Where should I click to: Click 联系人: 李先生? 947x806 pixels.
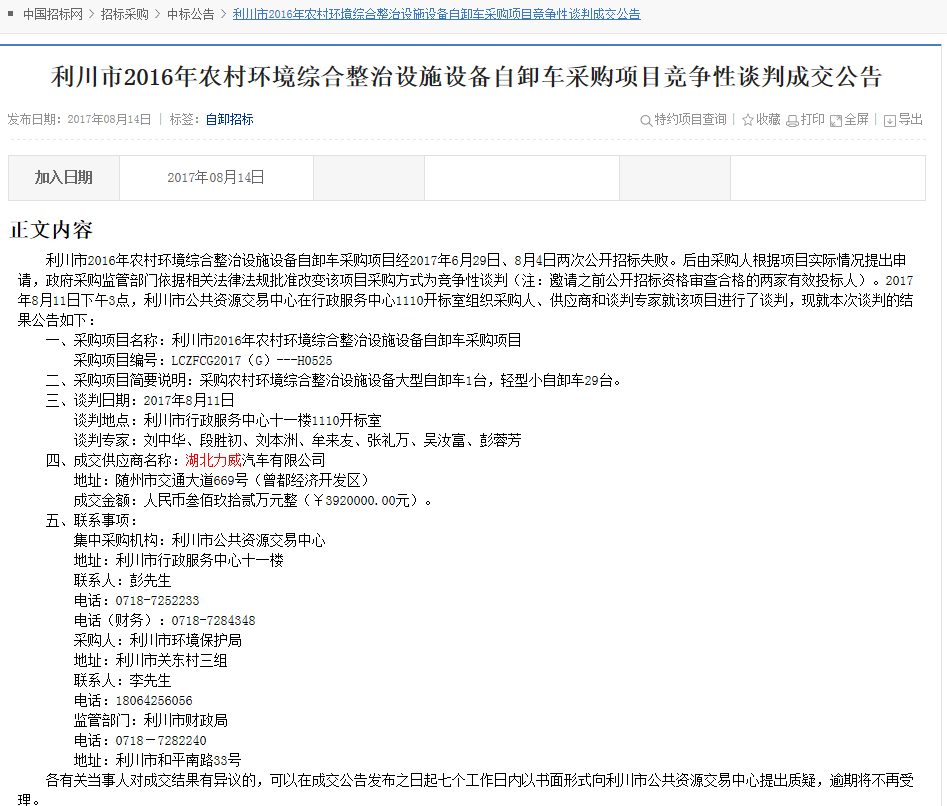(x=123, y=680)
